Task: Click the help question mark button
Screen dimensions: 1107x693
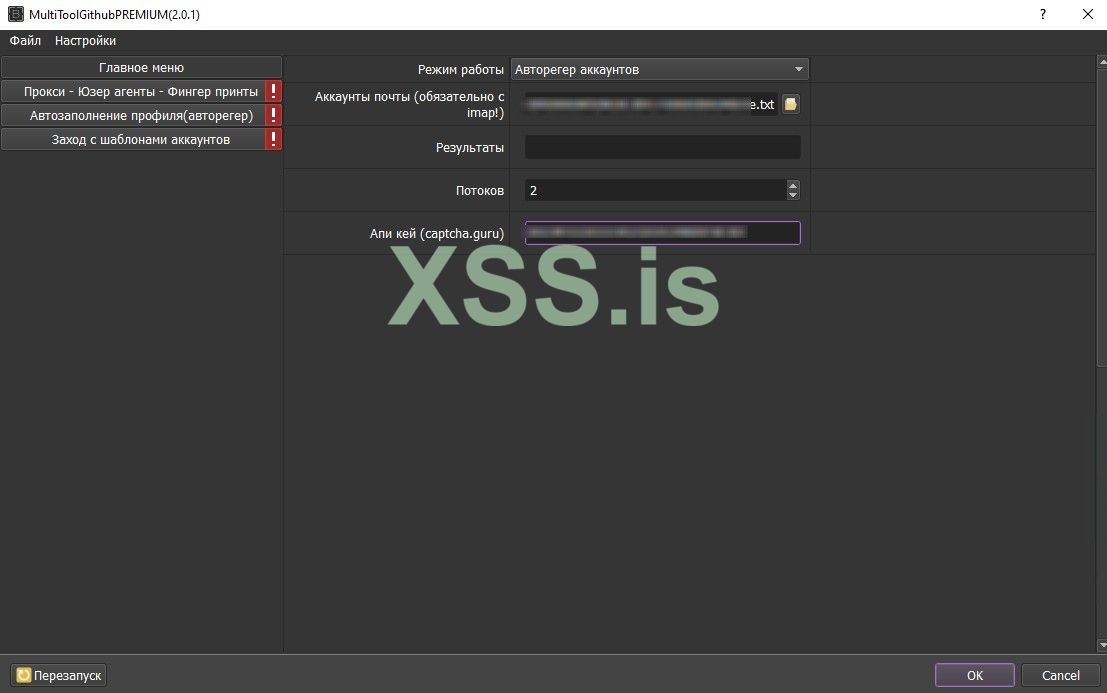Action: 1043,14
